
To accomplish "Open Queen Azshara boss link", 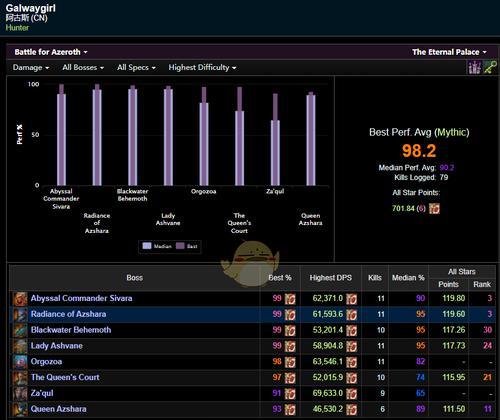I will pyautogui.click(x=58, y=409).
